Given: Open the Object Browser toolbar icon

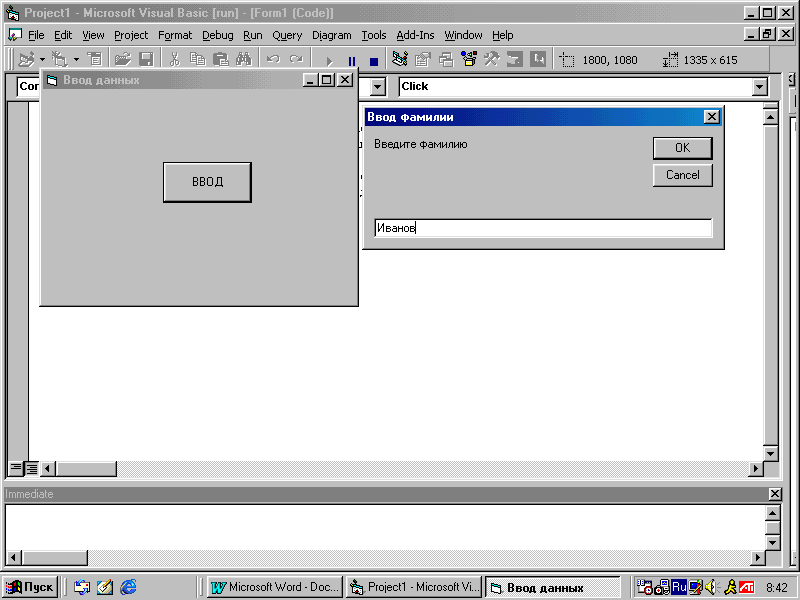Looking at the screenshot, I should pyautogui.click(x=469, y=59).
